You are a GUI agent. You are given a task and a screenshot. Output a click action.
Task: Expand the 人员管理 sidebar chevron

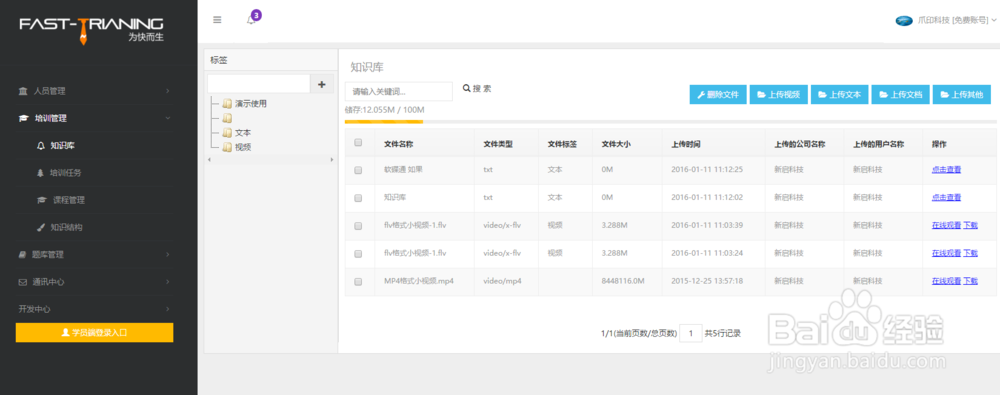point(168,91)
